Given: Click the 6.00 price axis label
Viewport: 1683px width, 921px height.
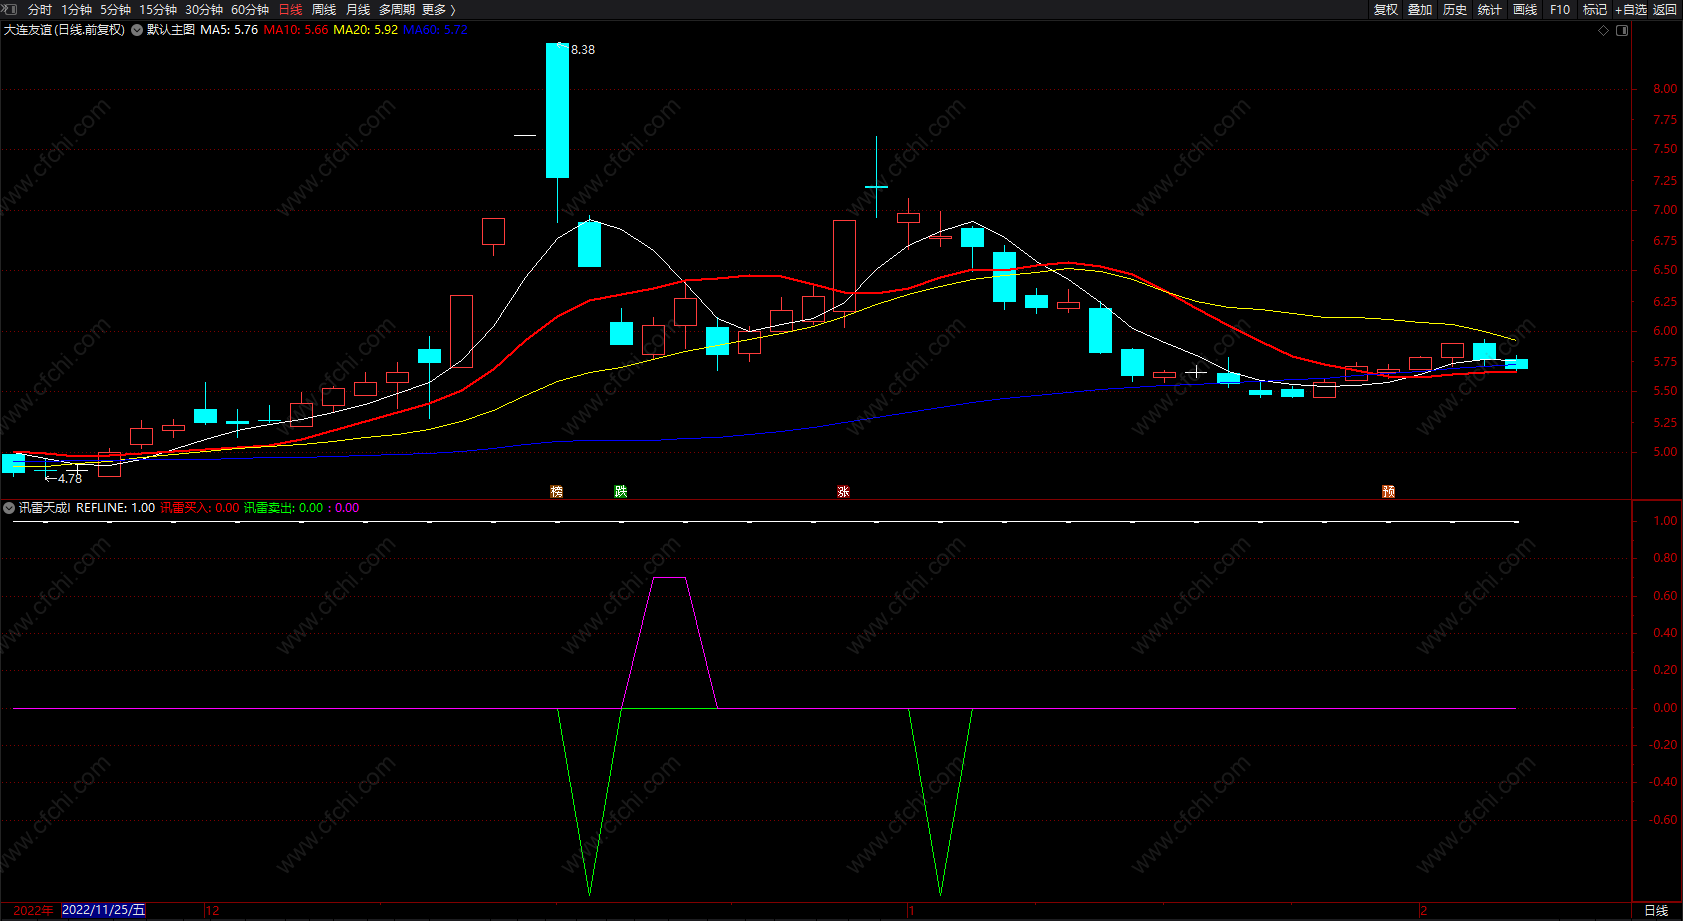Looking at the screenshot, I should pyautogui.click(x=1665, y=331).
